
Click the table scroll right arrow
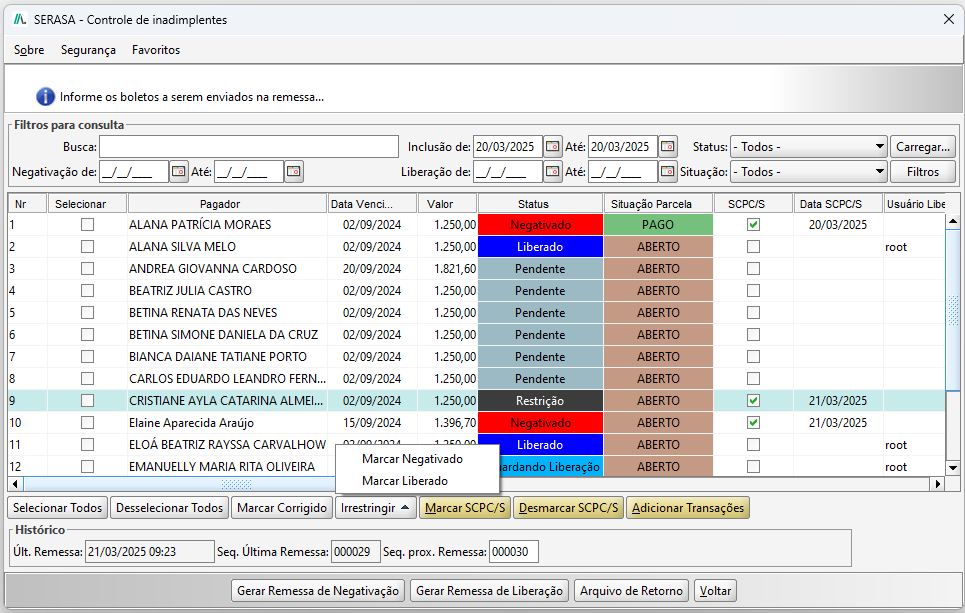(937, 484)
